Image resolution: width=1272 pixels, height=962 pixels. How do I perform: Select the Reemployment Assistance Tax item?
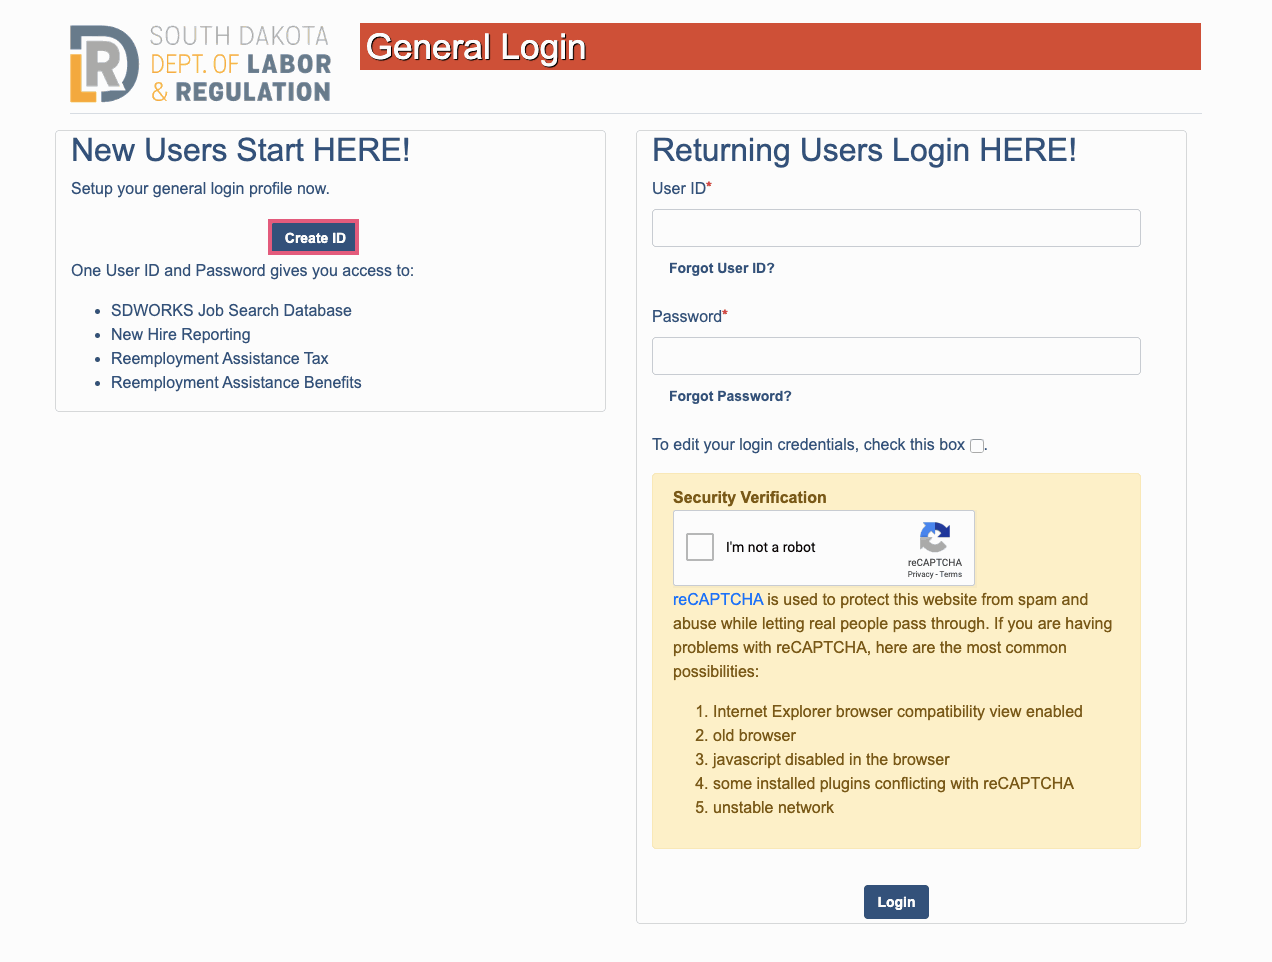pos(220,359)
